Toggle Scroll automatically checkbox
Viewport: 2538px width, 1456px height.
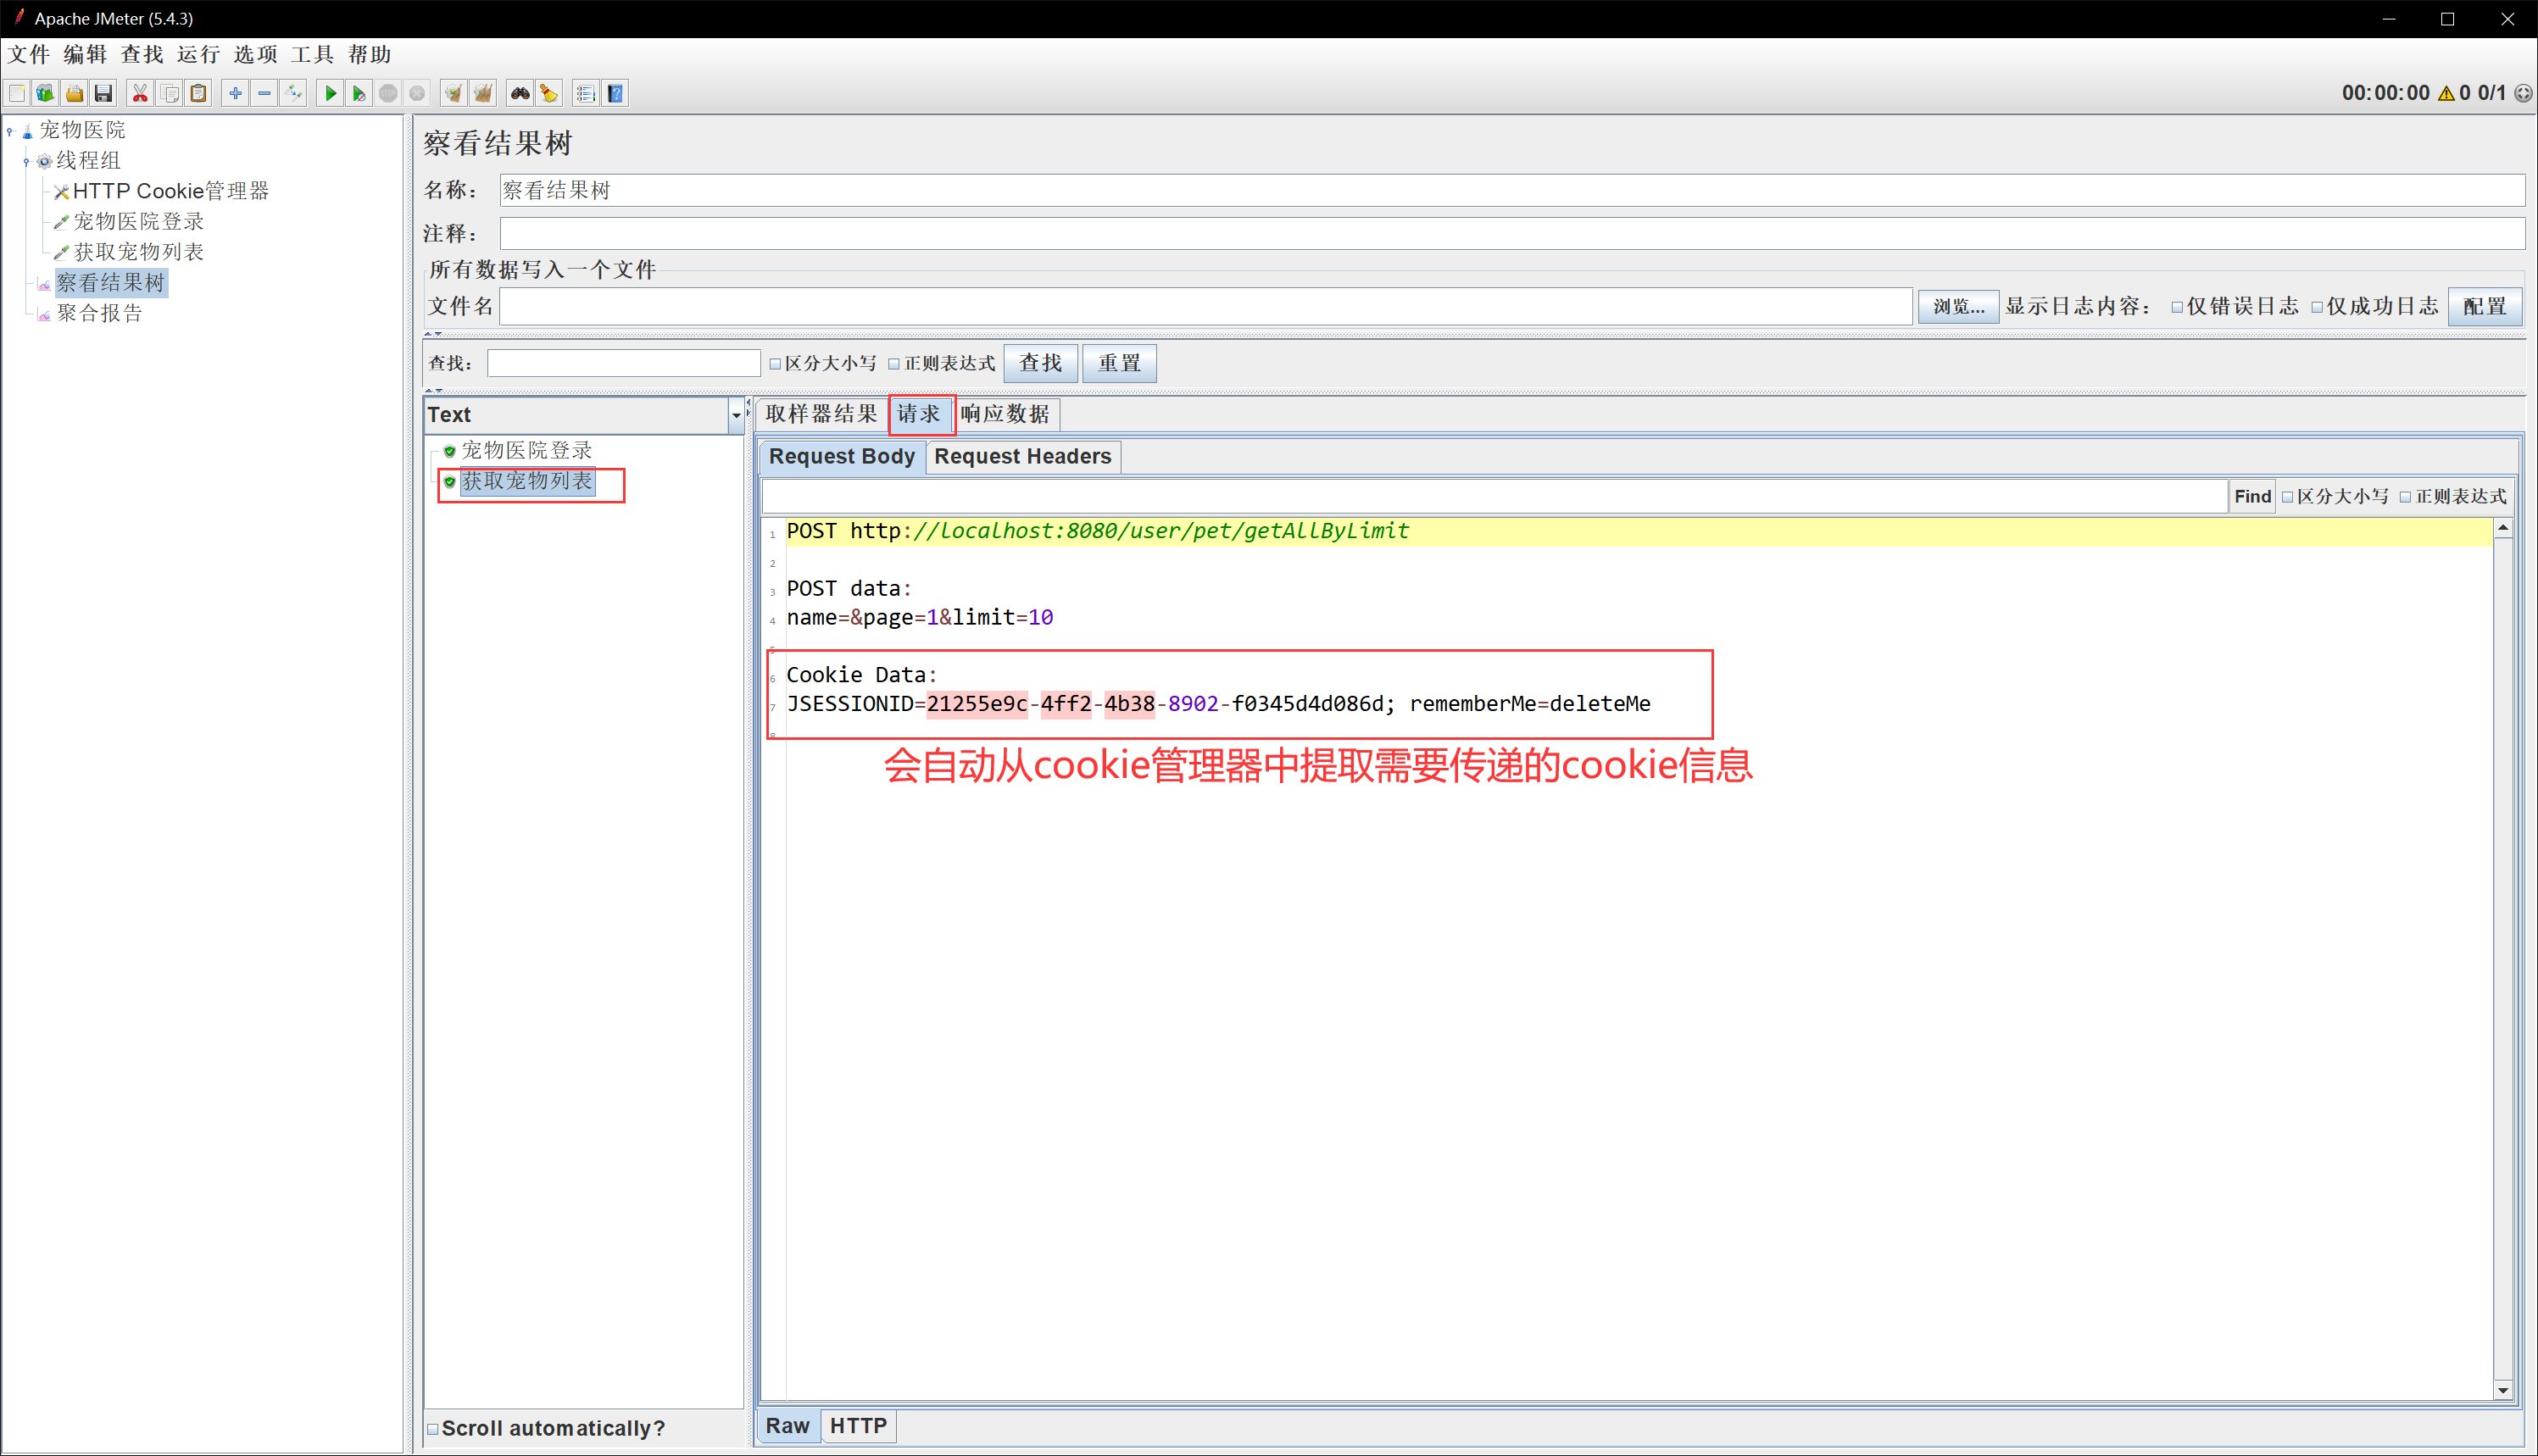click(x=433, y=1428)
